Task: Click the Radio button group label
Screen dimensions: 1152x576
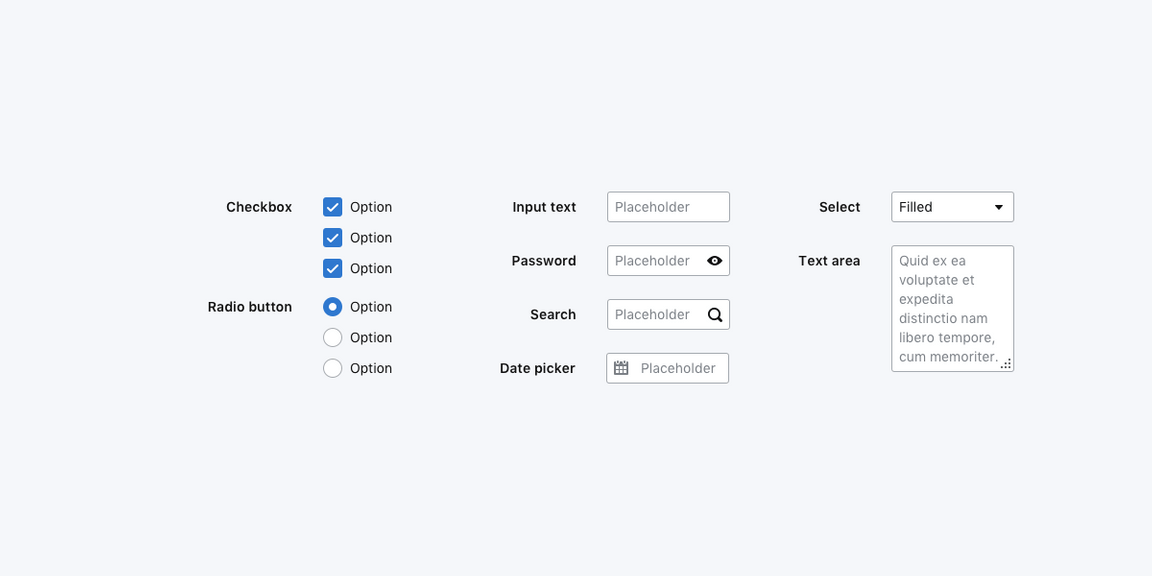Action: [x=250, y=307]
